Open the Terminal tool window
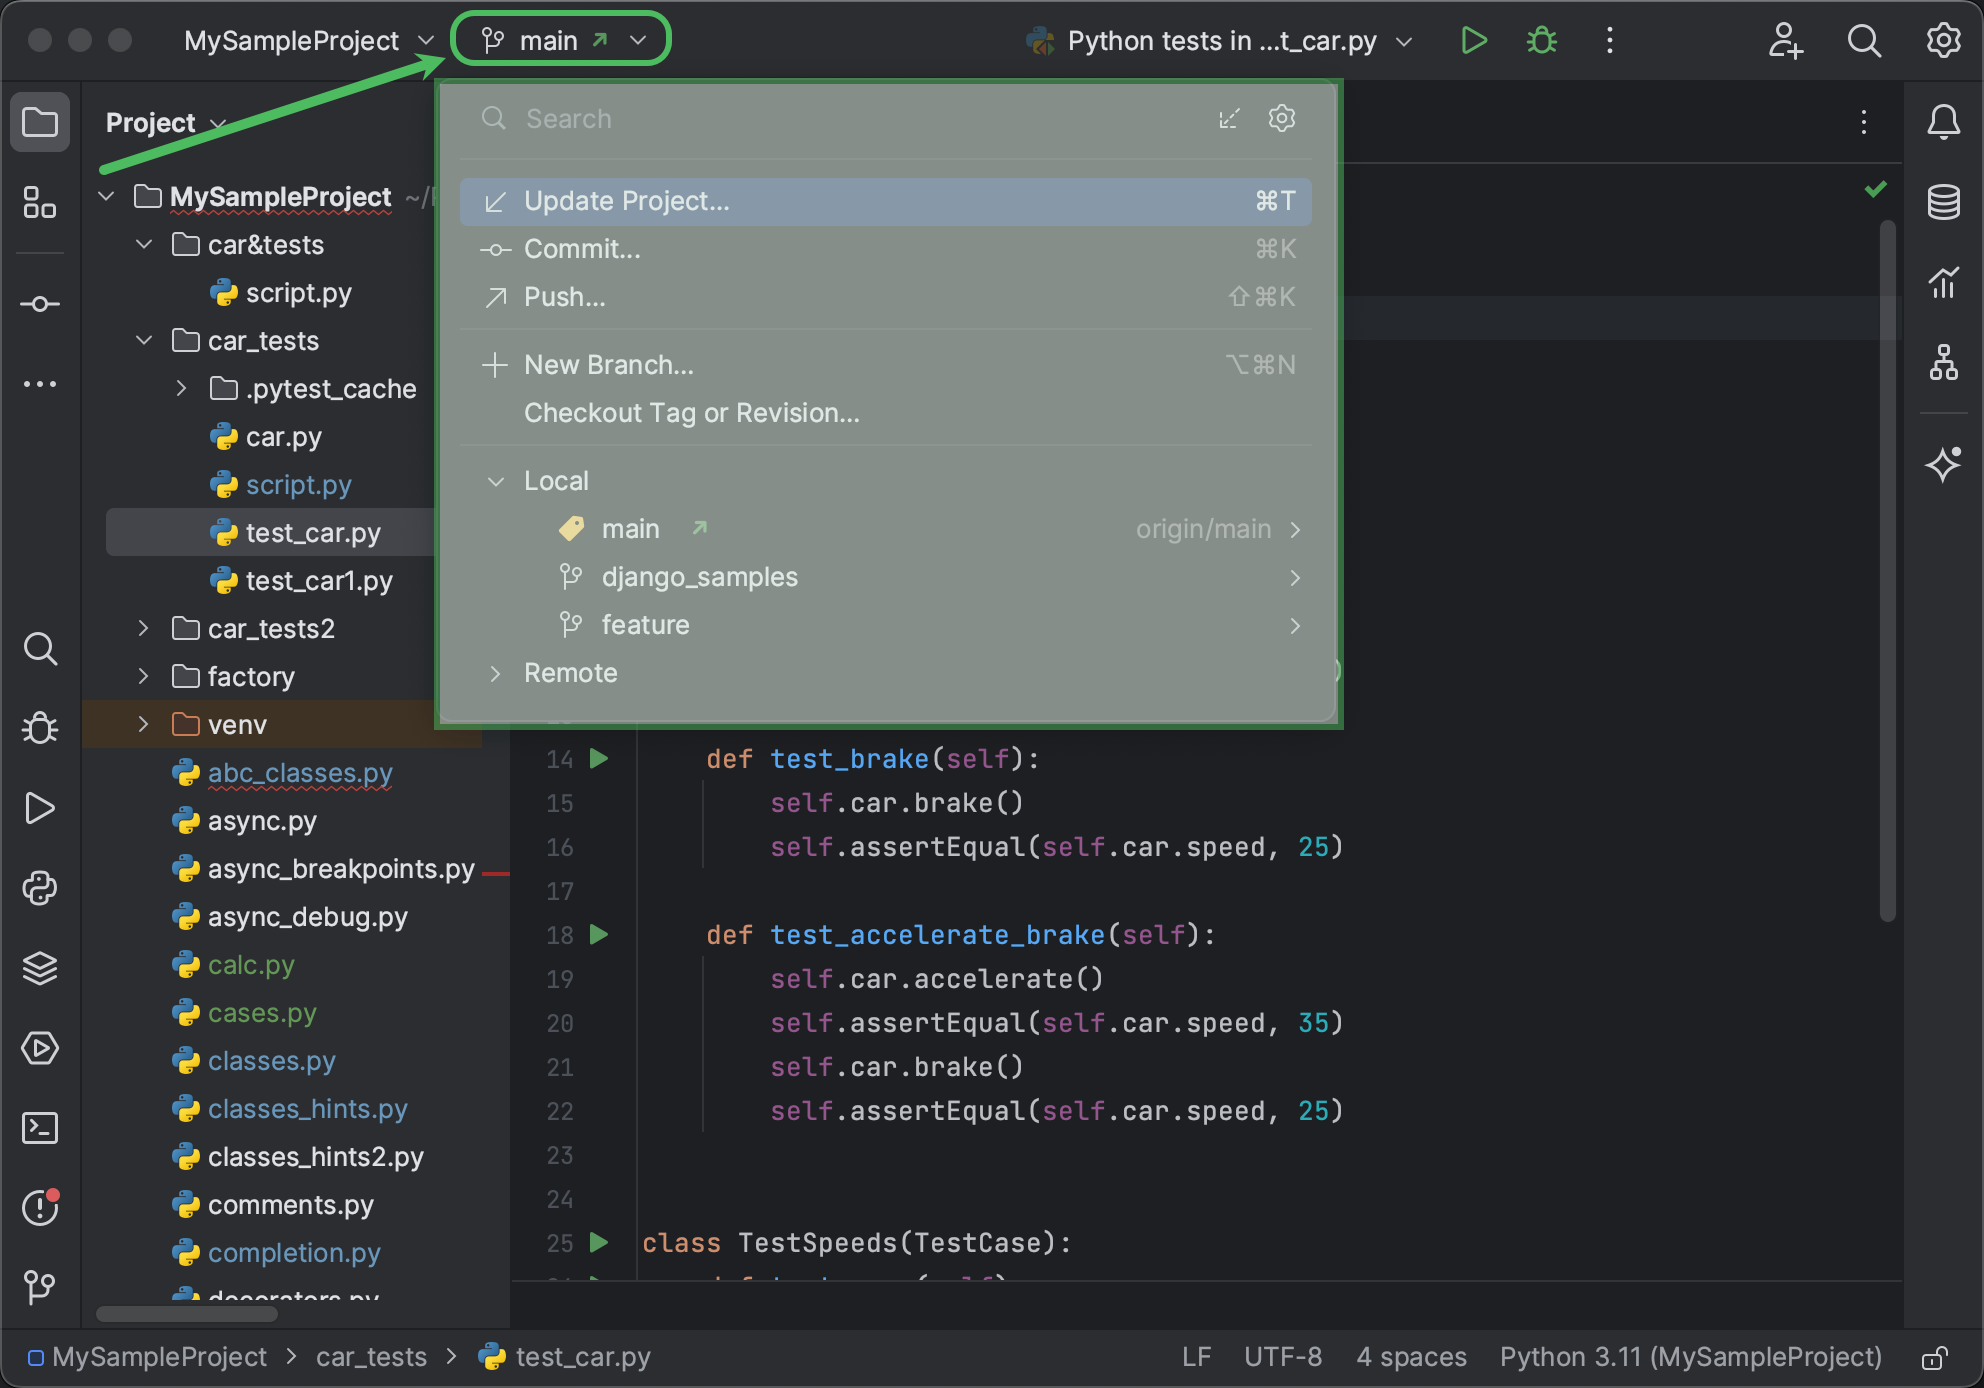The image size is (1984, 1388). pyautogui.click(x=40, y=1128)
